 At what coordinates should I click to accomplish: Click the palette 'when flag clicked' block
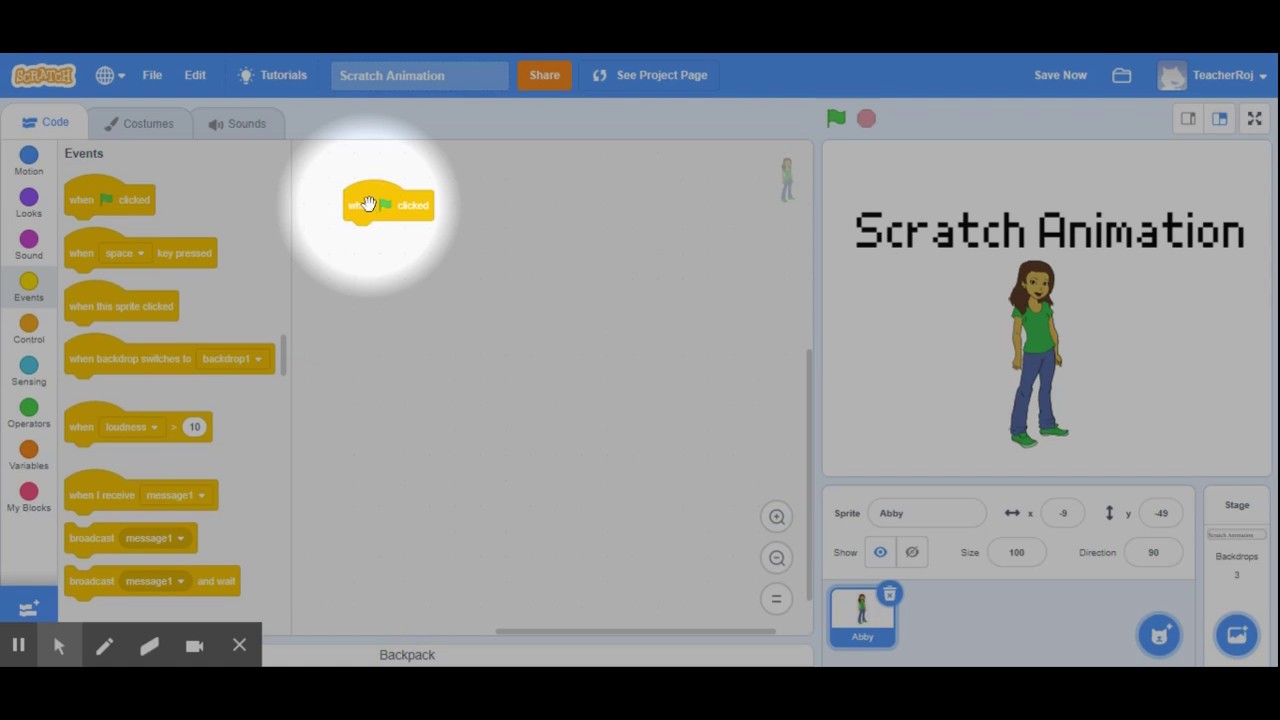pyautogui.click(x=110, y=198)
